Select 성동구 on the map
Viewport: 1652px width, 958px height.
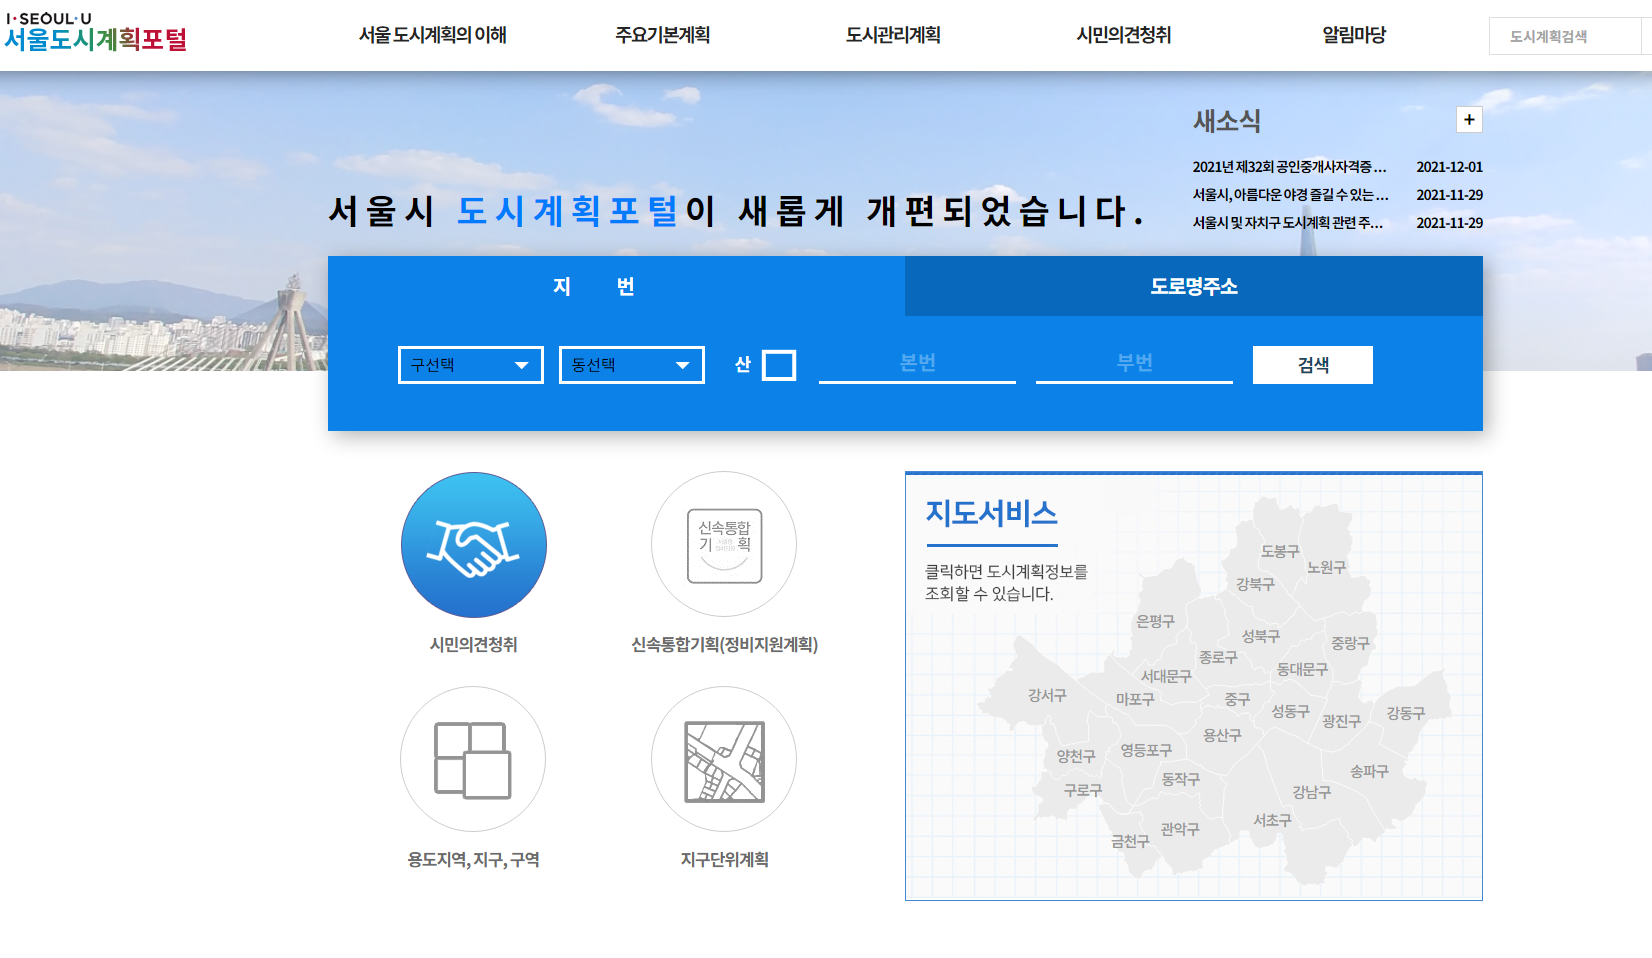(x=1290, y=711)
